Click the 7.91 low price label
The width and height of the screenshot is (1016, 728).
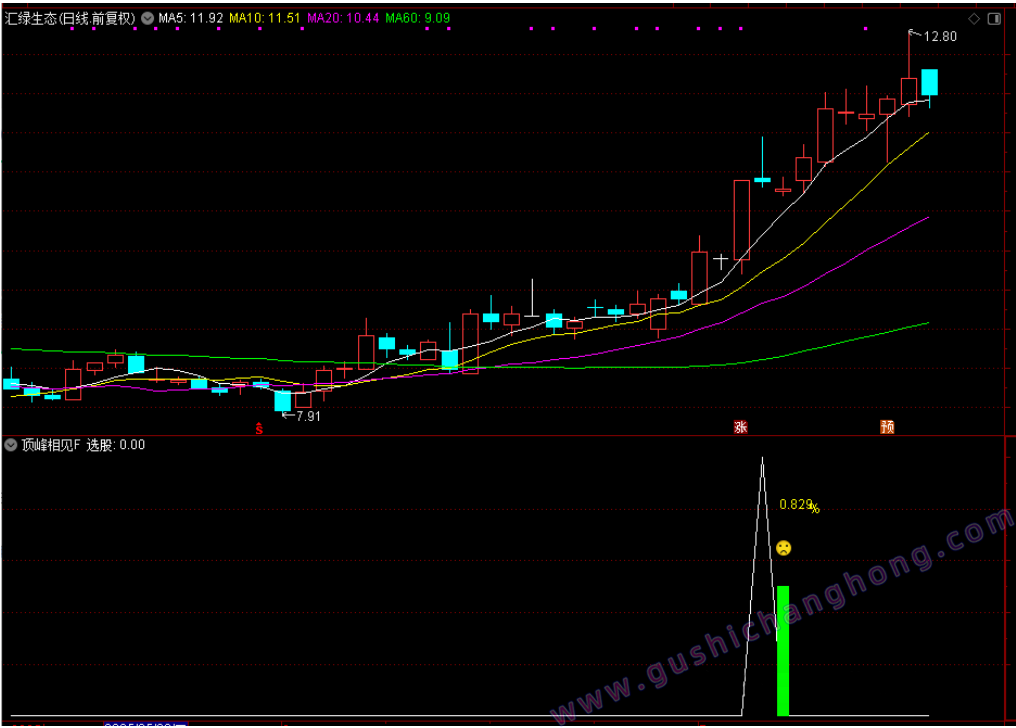coord(308,416)
